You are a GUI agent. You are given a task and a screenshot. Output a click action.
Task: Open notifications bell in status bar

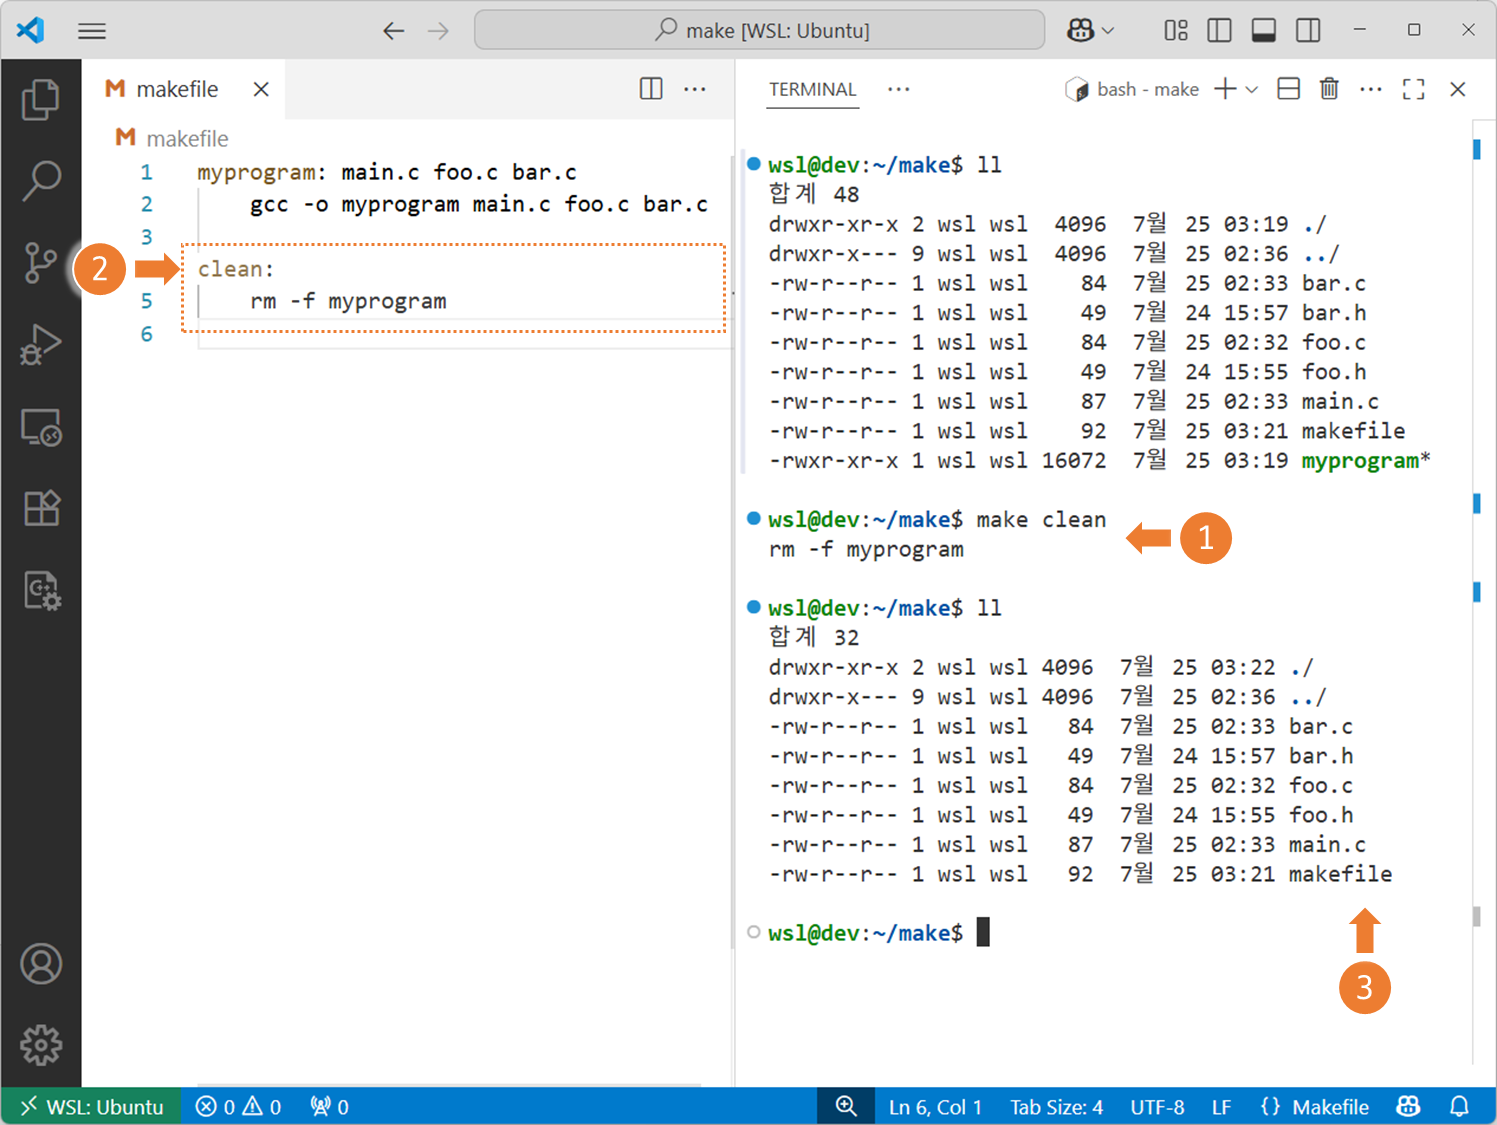[x=1460, y=1107]
